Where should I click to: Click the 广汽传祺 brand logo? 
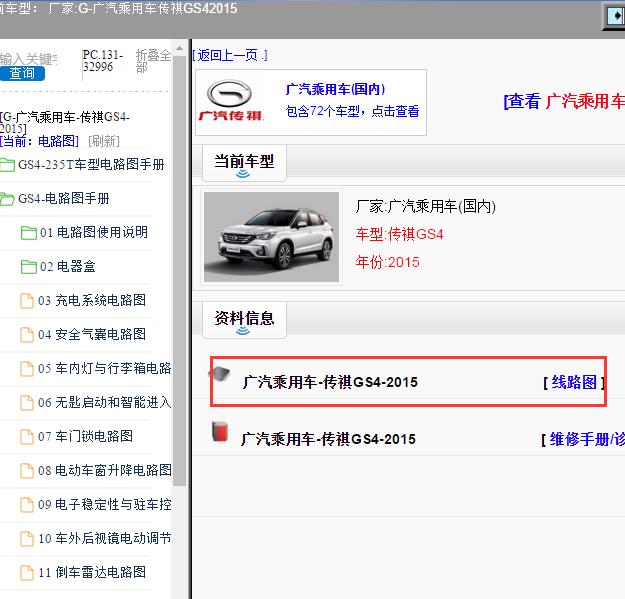230,101
